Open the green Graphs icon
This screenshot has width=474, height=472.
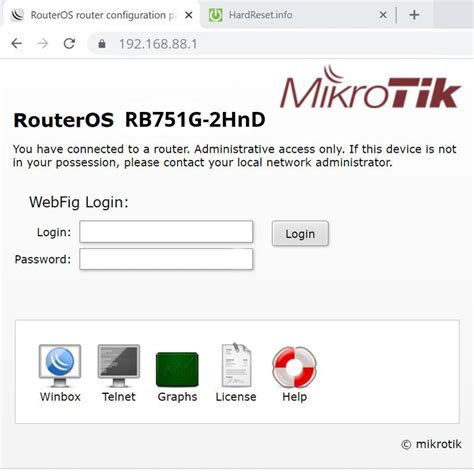(x=177, y=369)
